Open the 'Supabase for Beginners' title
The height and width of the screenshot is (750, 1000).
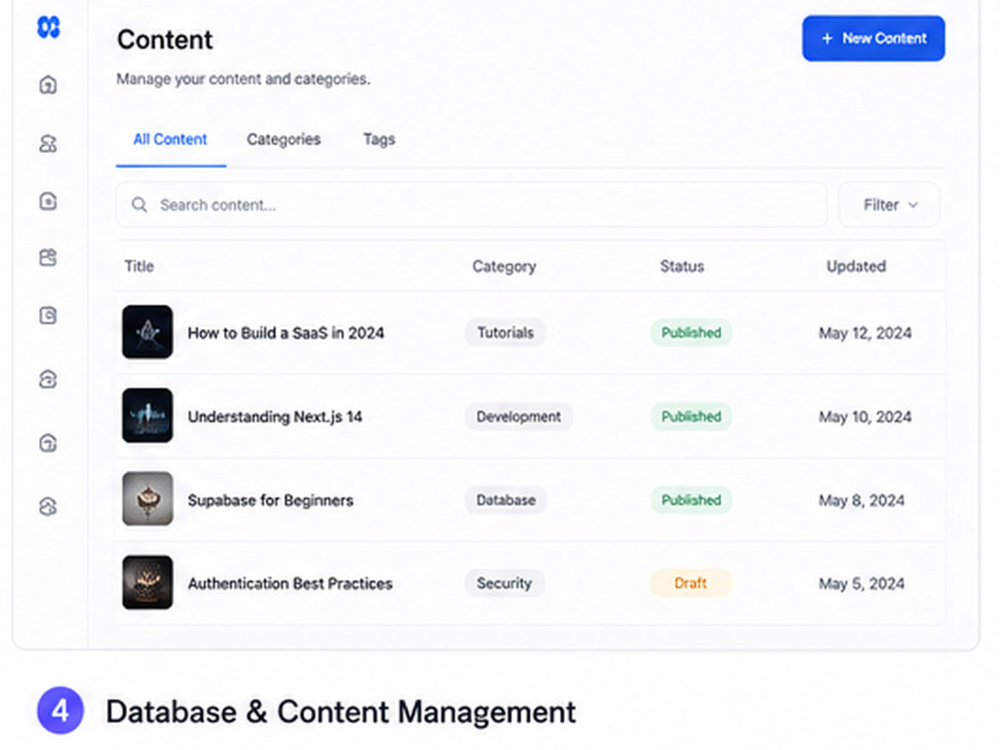coord(270,501)
